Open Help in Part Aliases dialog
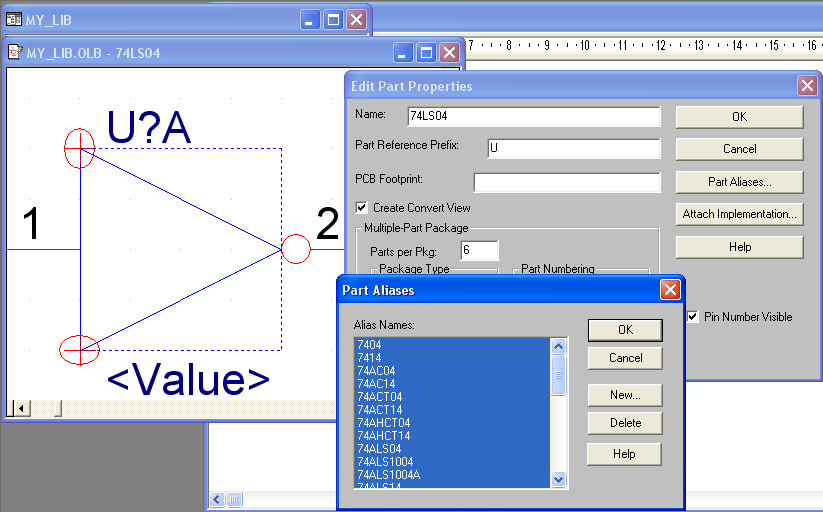This screenshot has height=512, width=823. [x=624, y=454]
